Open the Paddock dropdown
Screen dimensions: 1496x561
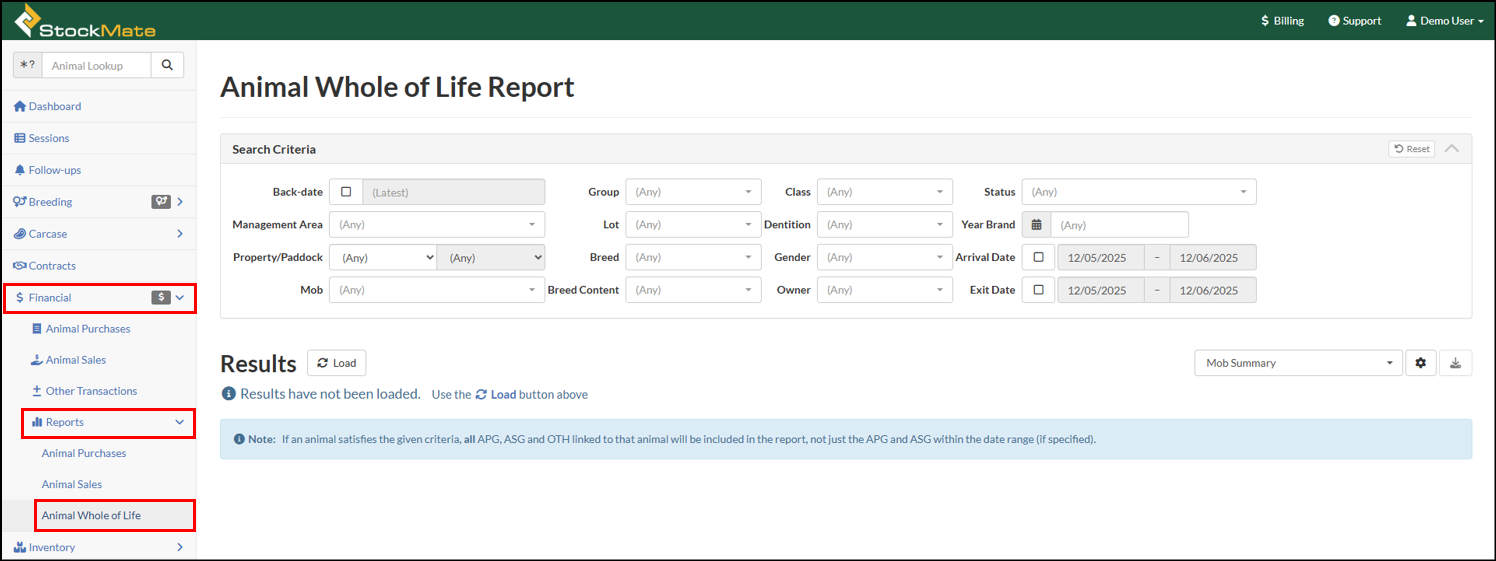[x=491, y=257]
